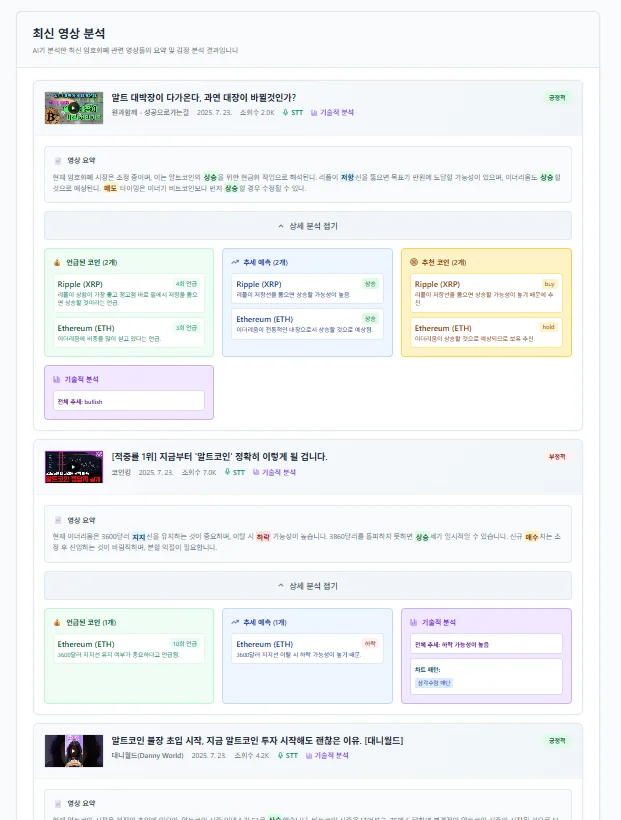621x820 pixels.
Task: Click highlighted 지지 keyword in second summary
Action: 139,537
